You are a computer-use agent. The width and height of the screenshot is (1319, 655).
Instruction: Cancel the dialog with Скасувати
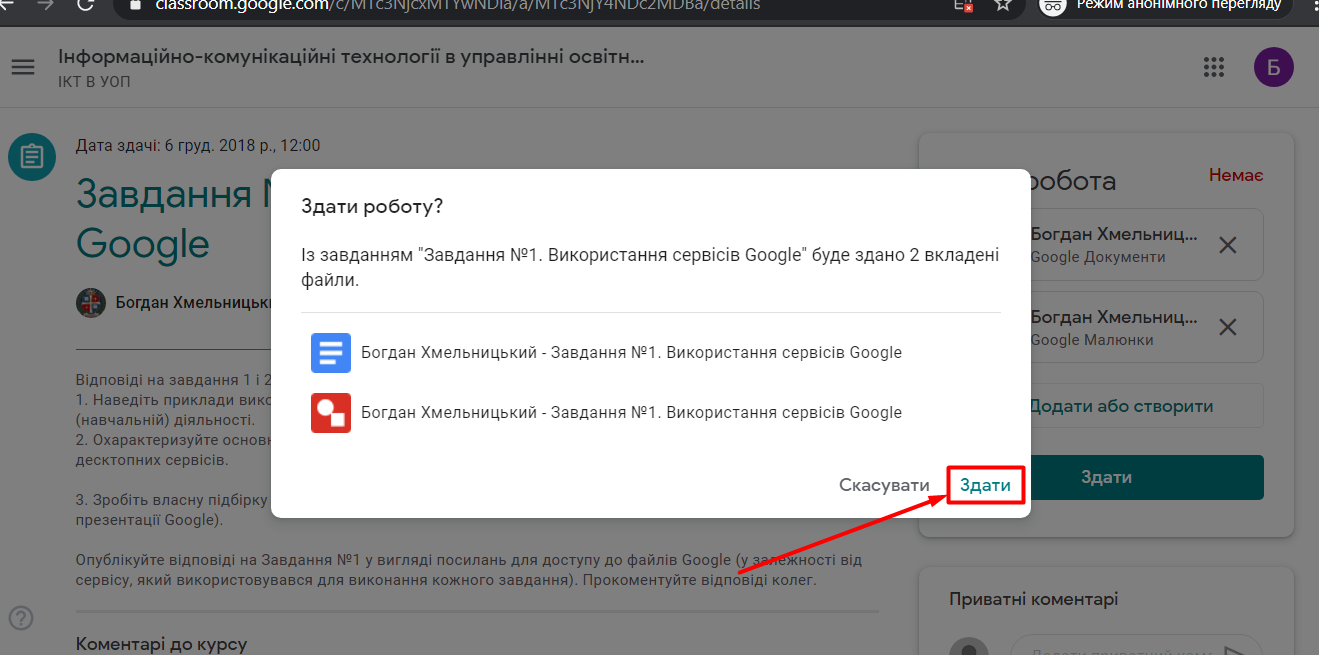(884, 485)
